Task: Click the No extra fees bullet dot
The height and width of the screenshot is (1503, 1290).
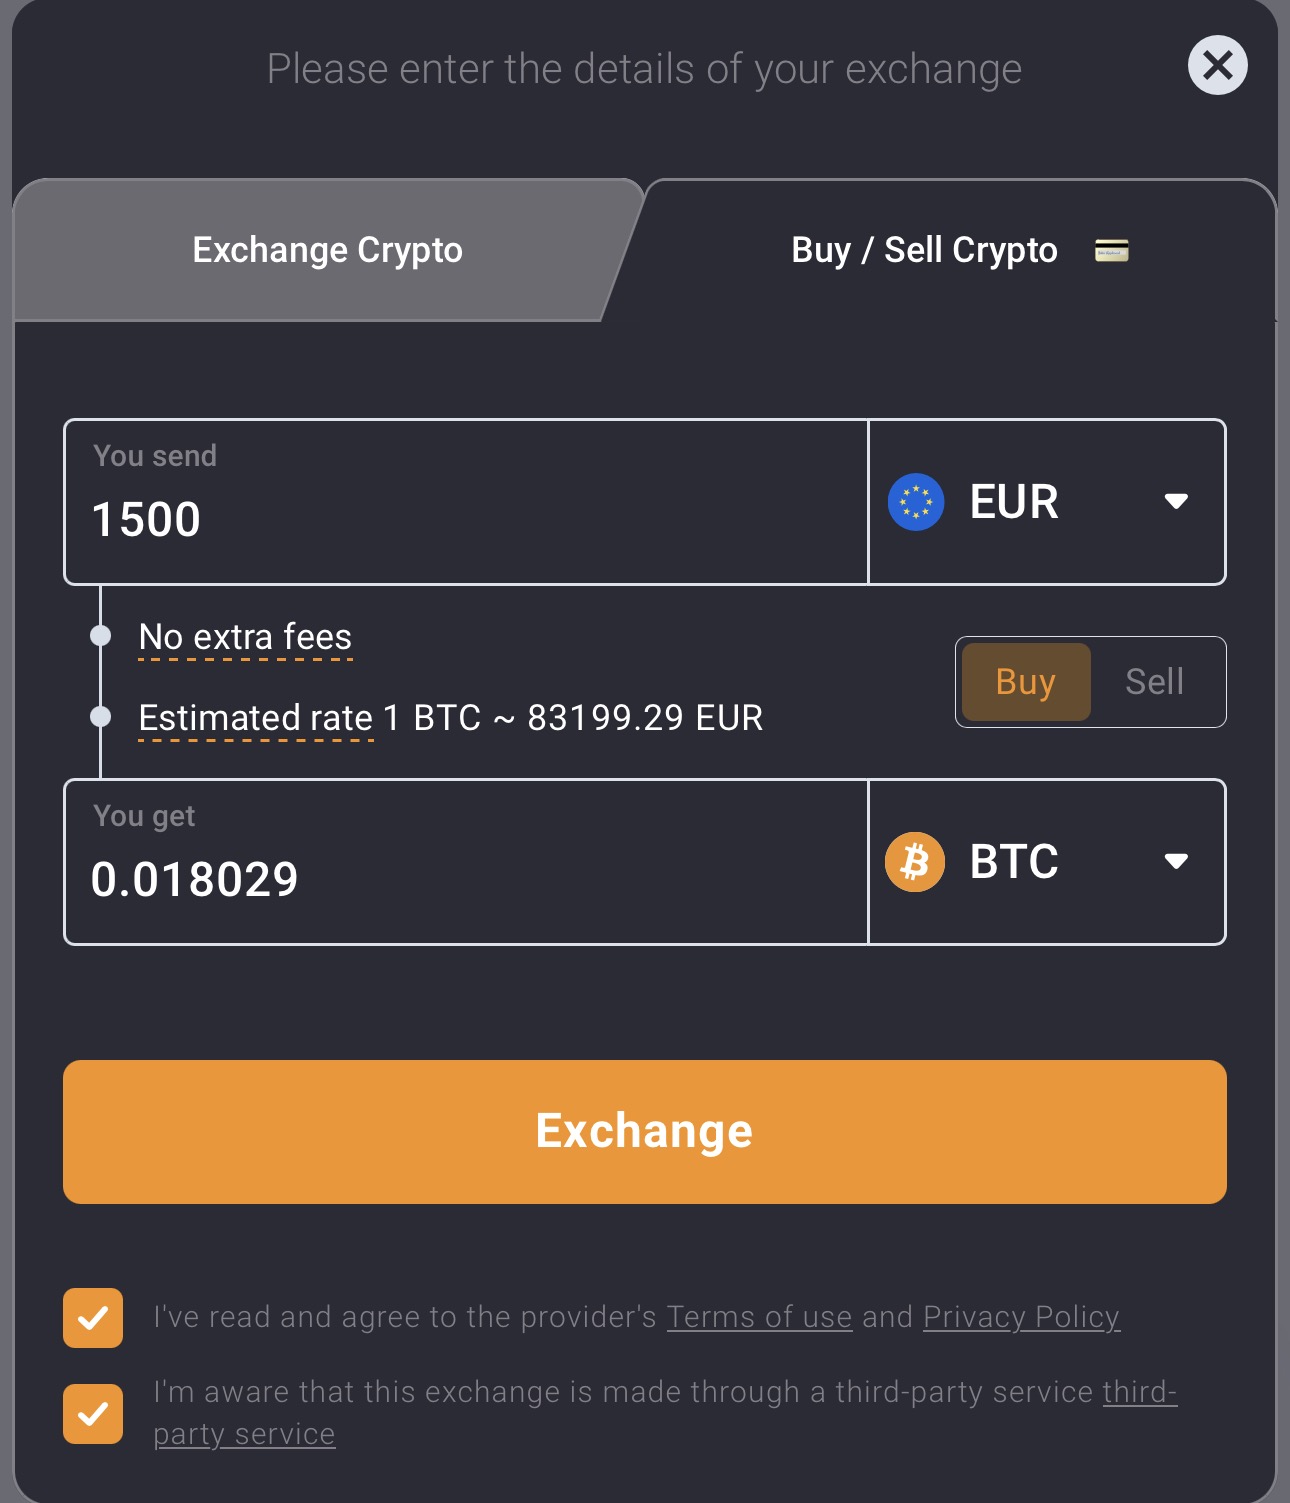Action: pos(100,636)
